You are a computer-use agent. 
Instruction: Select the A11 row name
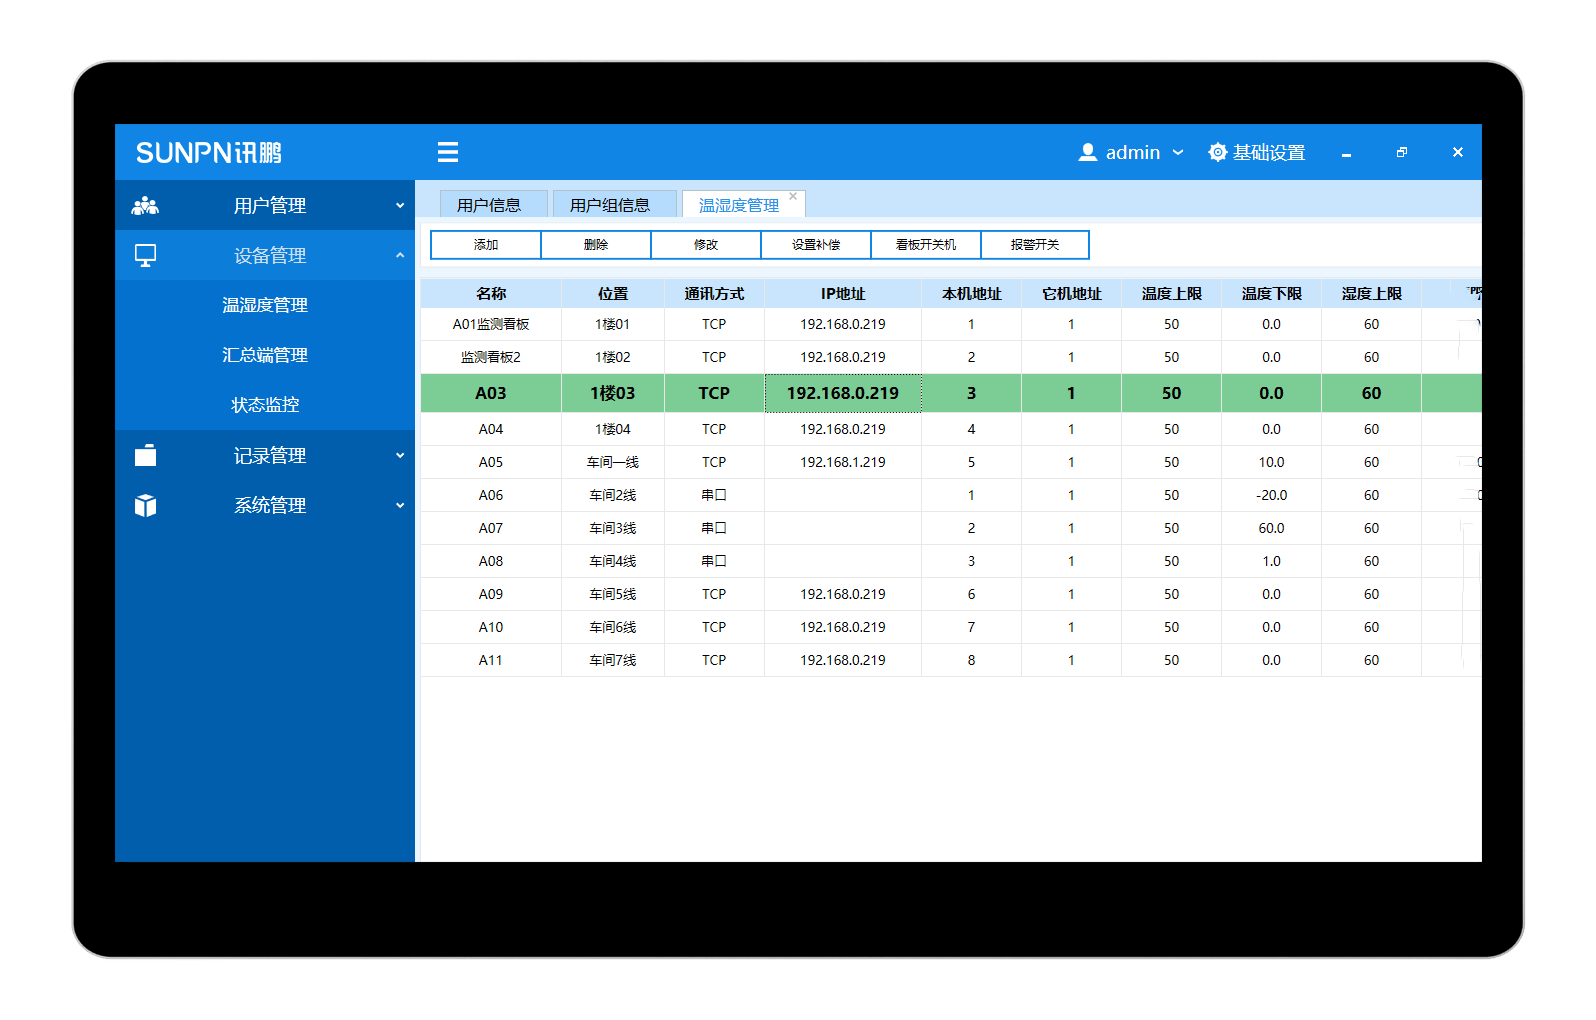[491, 660]
